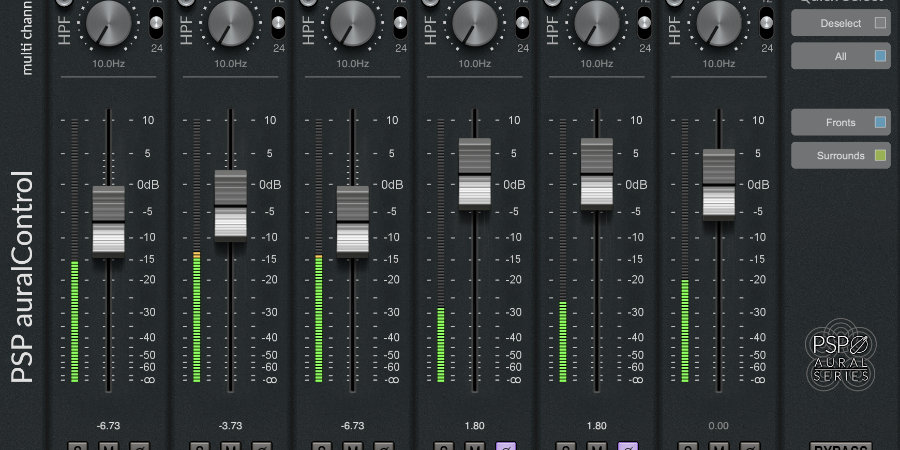Click the fifth channel's fader cap
This screenshot has width=900, height=450.
pyautogui.click(x=597, y=173)
